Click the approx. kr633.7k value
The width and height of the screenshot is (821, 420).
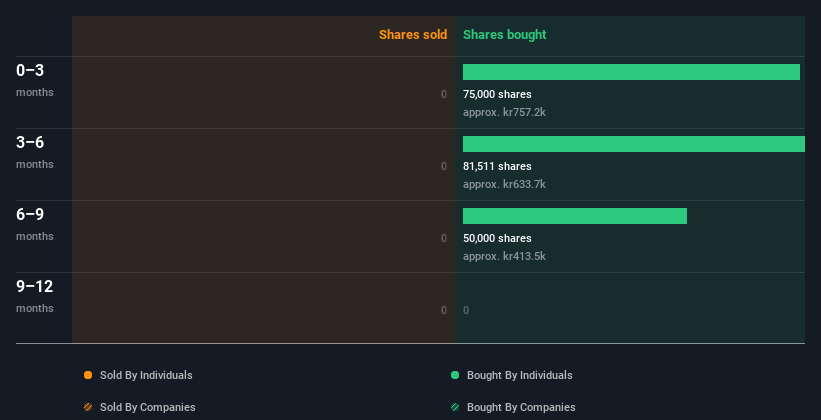(504, 184)
